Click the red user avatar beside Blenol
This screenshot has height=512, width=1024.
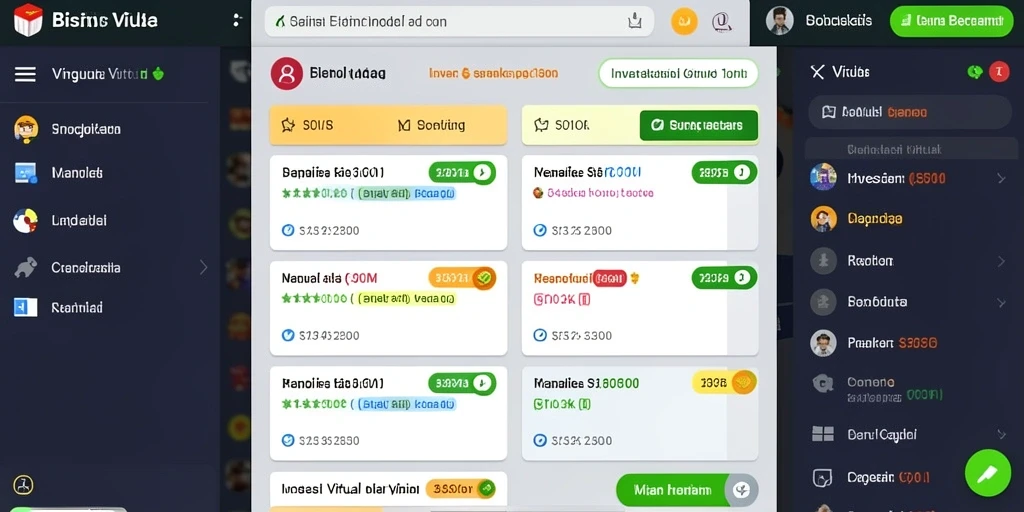point(286,73)
